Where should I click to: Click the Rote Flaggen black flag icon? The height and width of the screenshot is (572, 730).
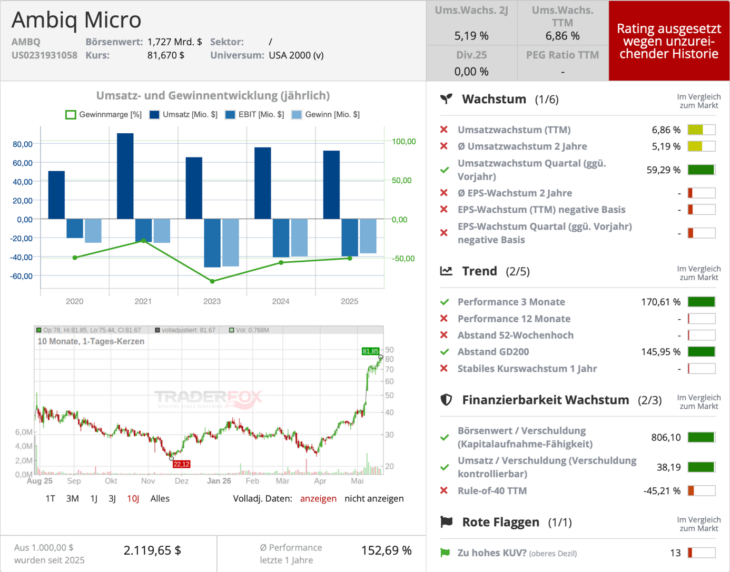pyautogui.click(x=446, y=522)
